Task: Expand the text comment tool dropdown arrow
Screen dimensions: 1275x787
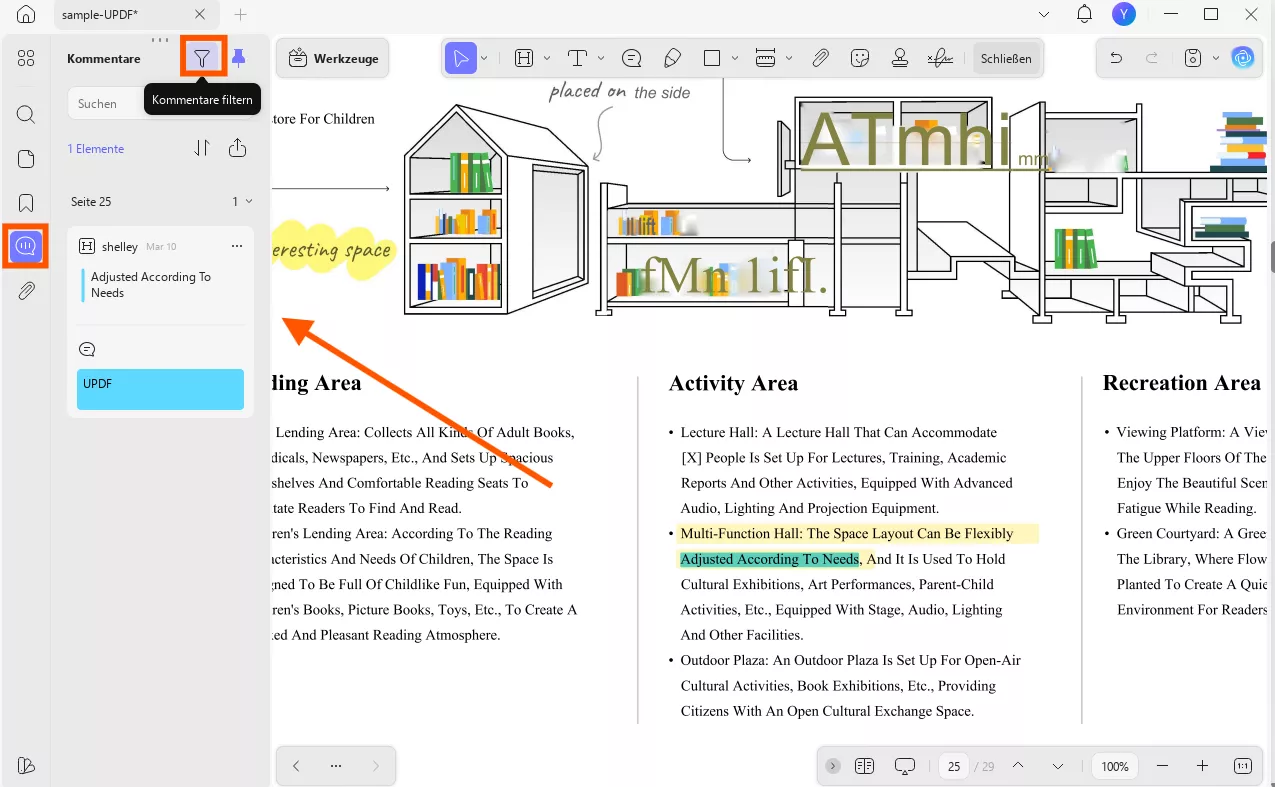Action: [x=601, y=58]
